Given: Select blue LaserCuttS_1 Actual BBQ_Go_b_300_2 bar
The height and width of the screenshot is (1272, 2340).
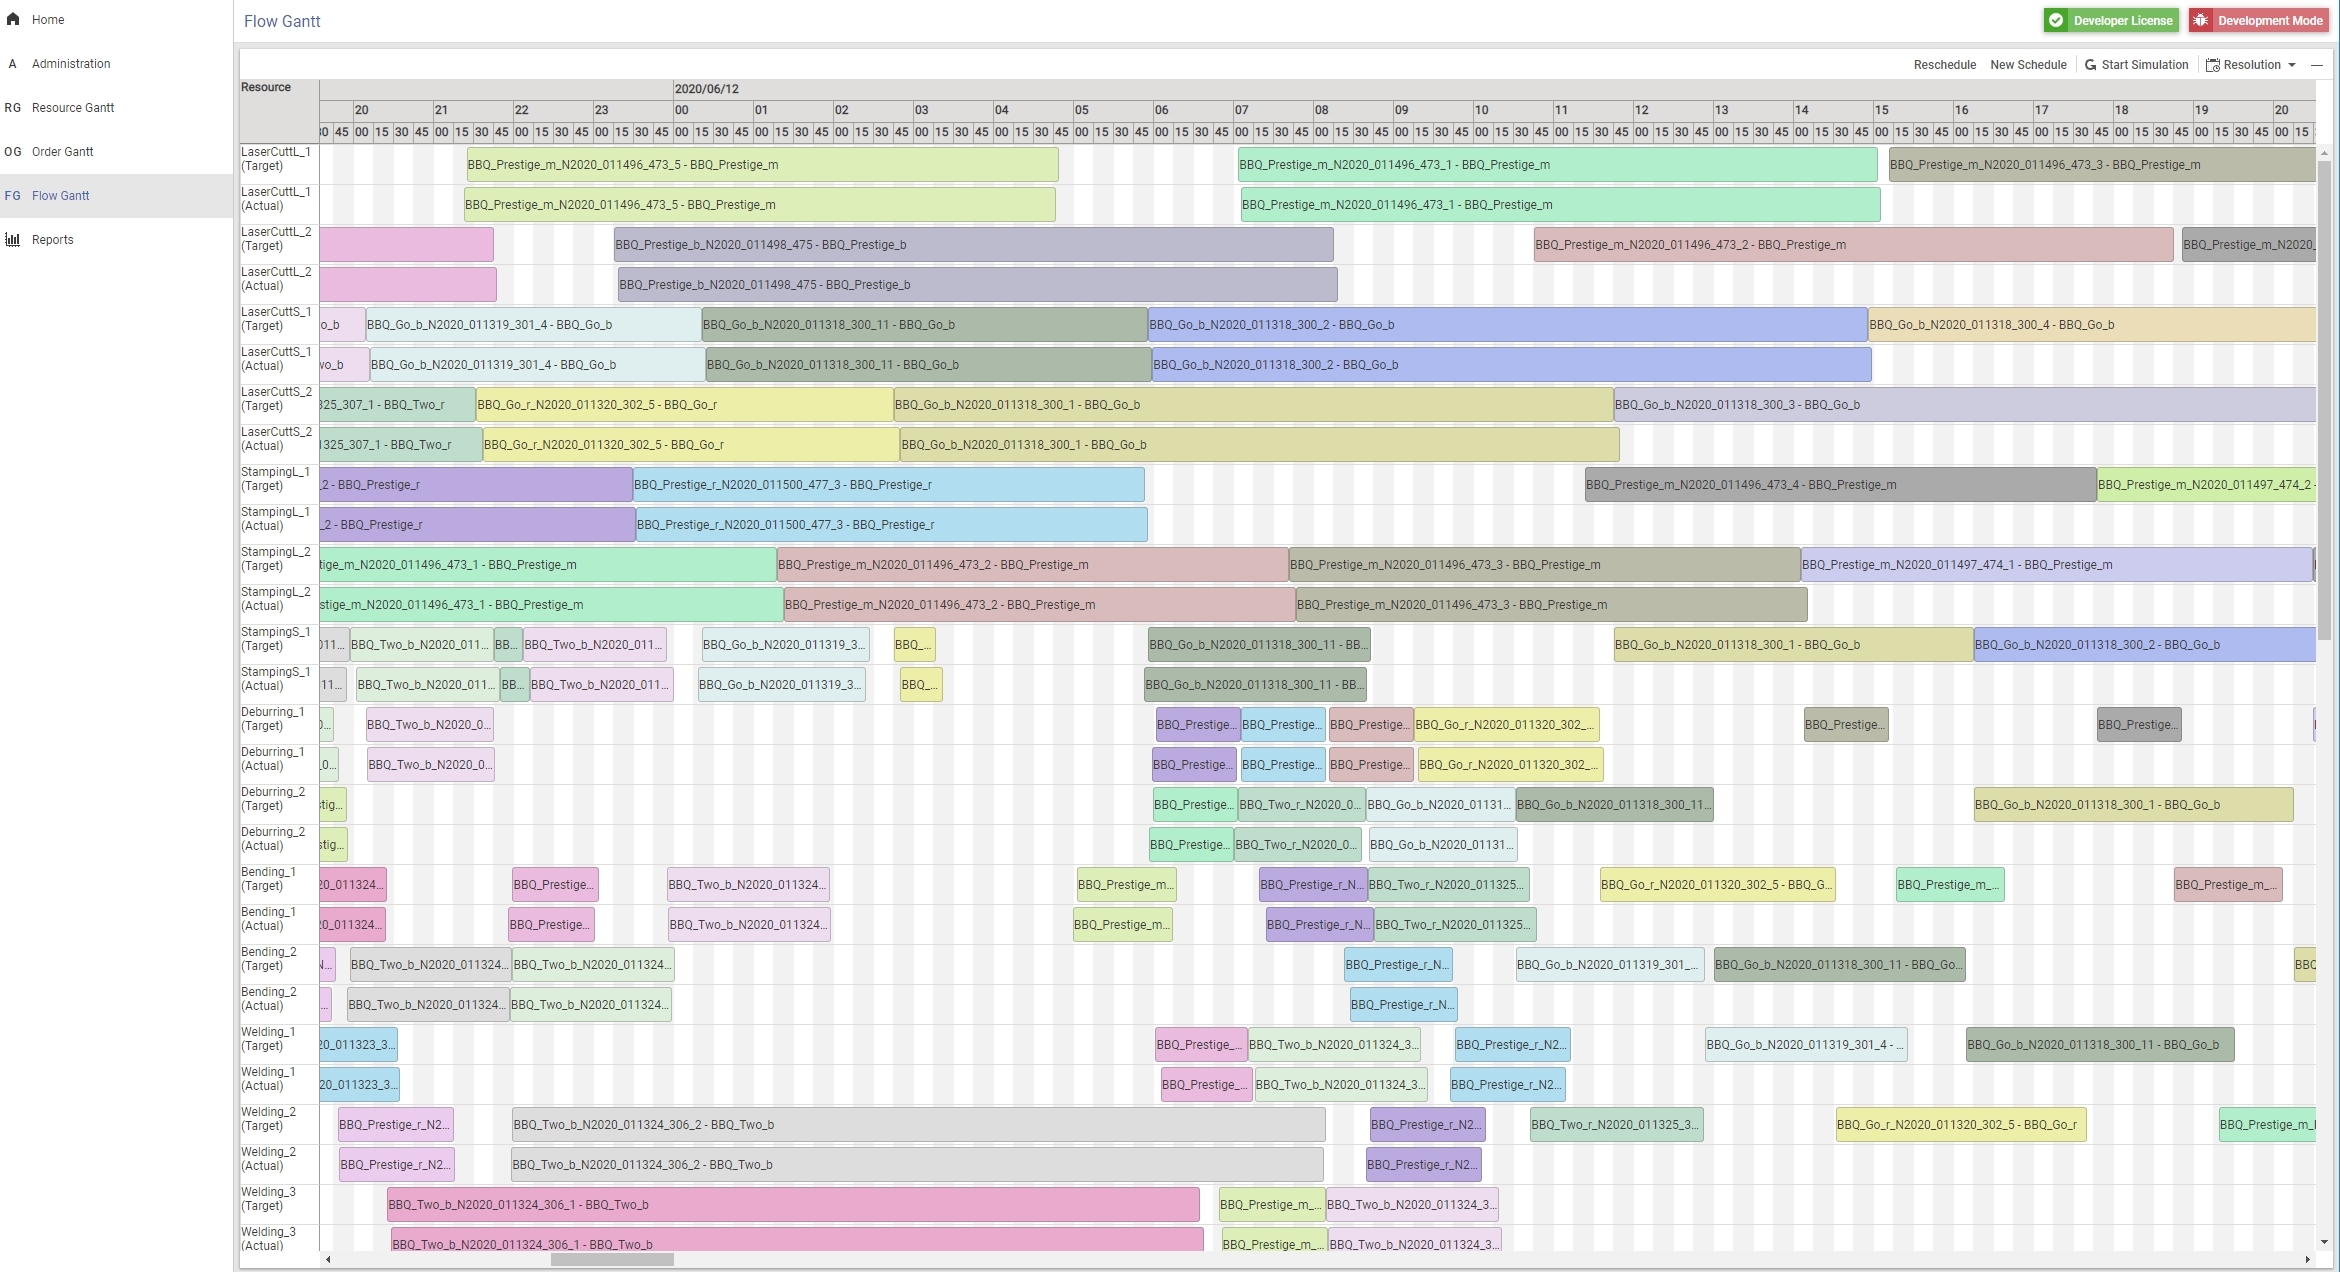Looking at the screenshot, I should 1510,364.
